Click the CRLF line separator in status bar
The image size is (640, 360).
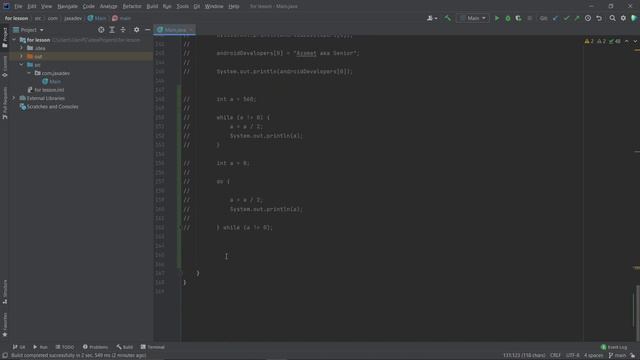556,356
